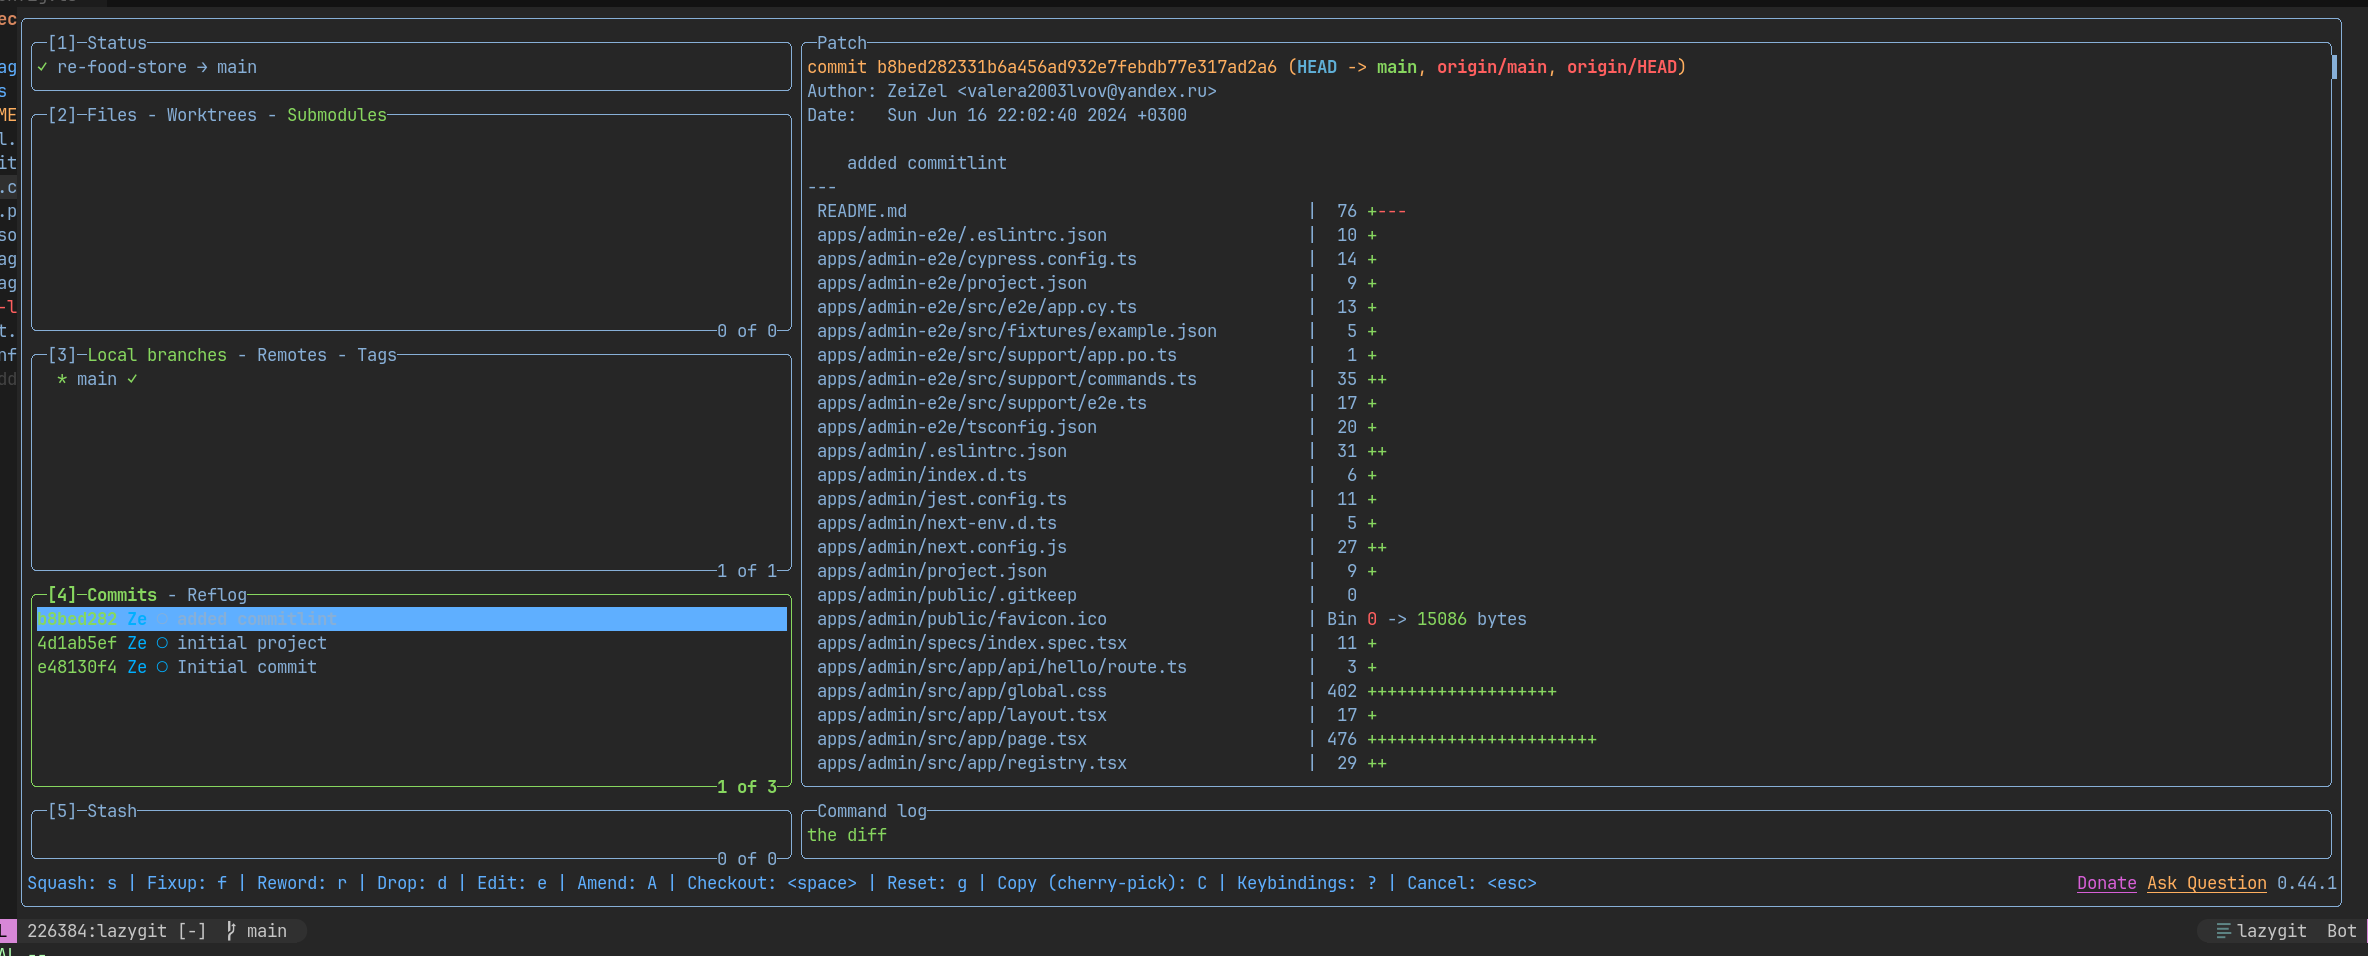Screen dimensions: 2368x956
Task: Click the Amend: A option
Action: point(617,883)
